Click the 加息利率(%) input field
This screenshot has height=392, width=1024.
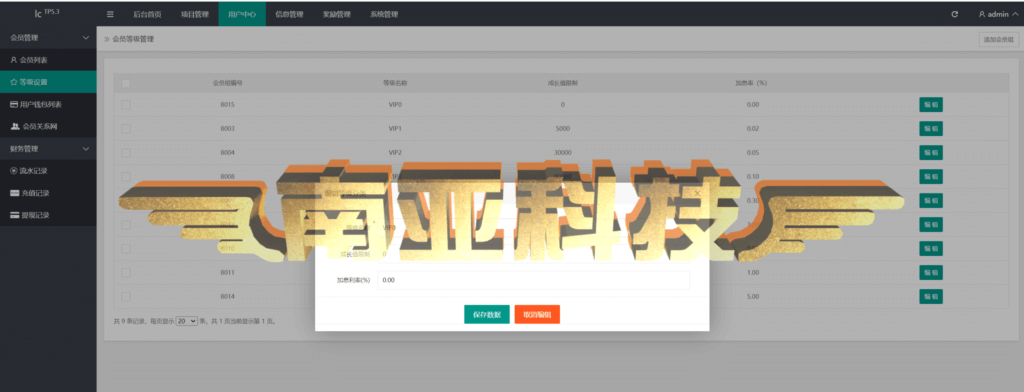tap(533, 280)
